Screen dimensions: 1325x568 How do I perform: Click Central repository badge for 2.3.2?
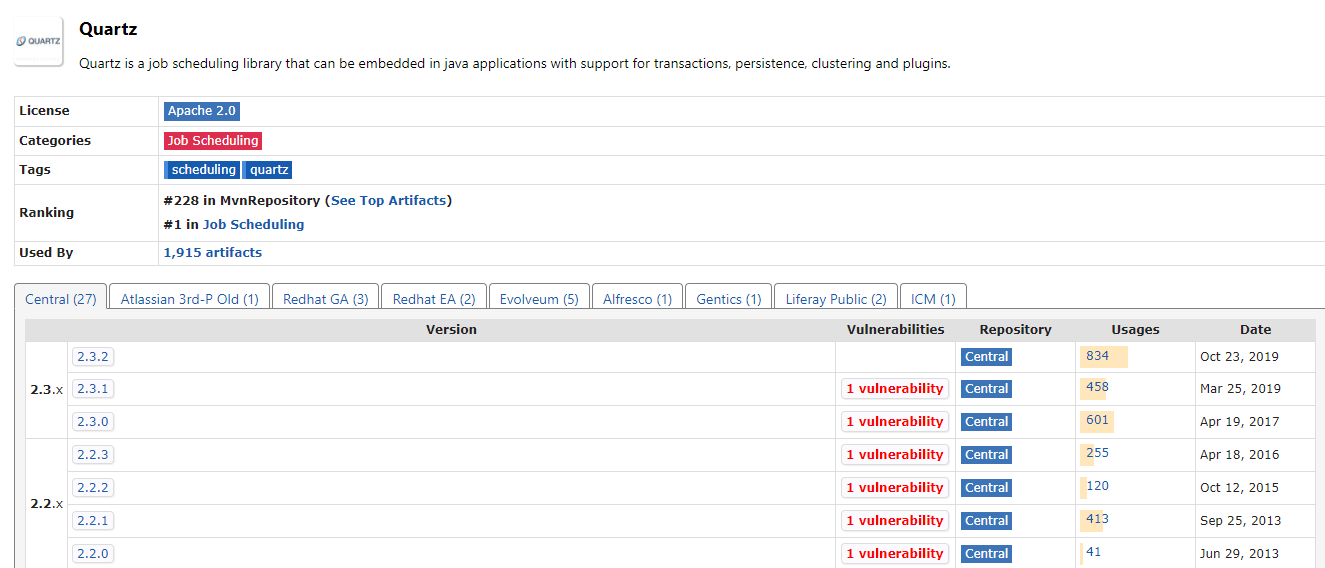click(x=986, y=357)
